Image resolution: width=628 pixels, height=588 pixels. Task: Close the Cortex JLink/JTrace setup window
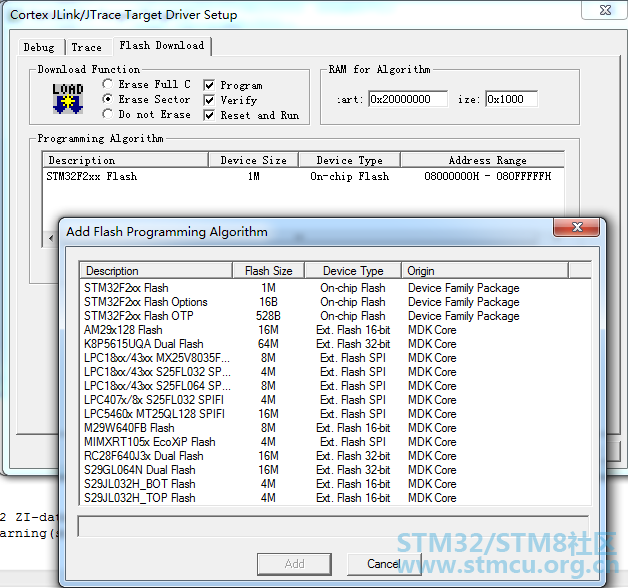pos(605,10)
